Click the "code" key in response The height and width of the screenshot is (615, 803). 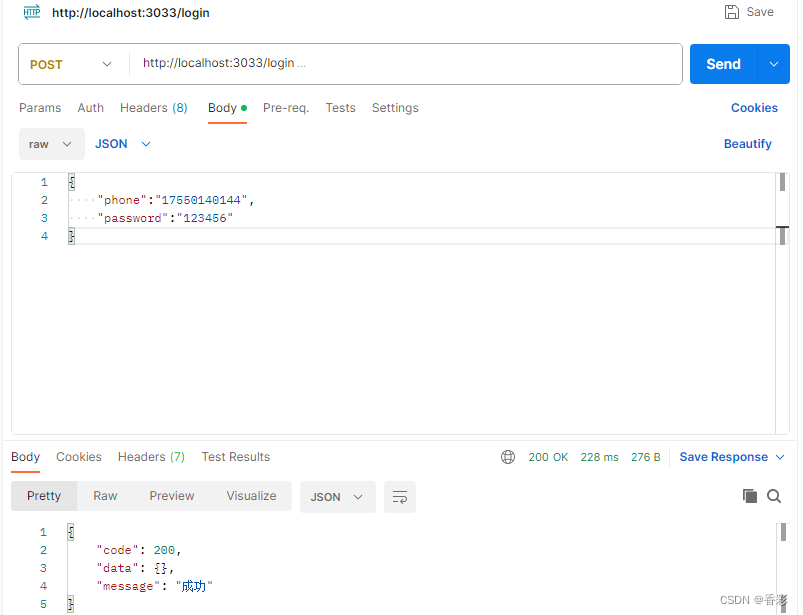(117, 550)
